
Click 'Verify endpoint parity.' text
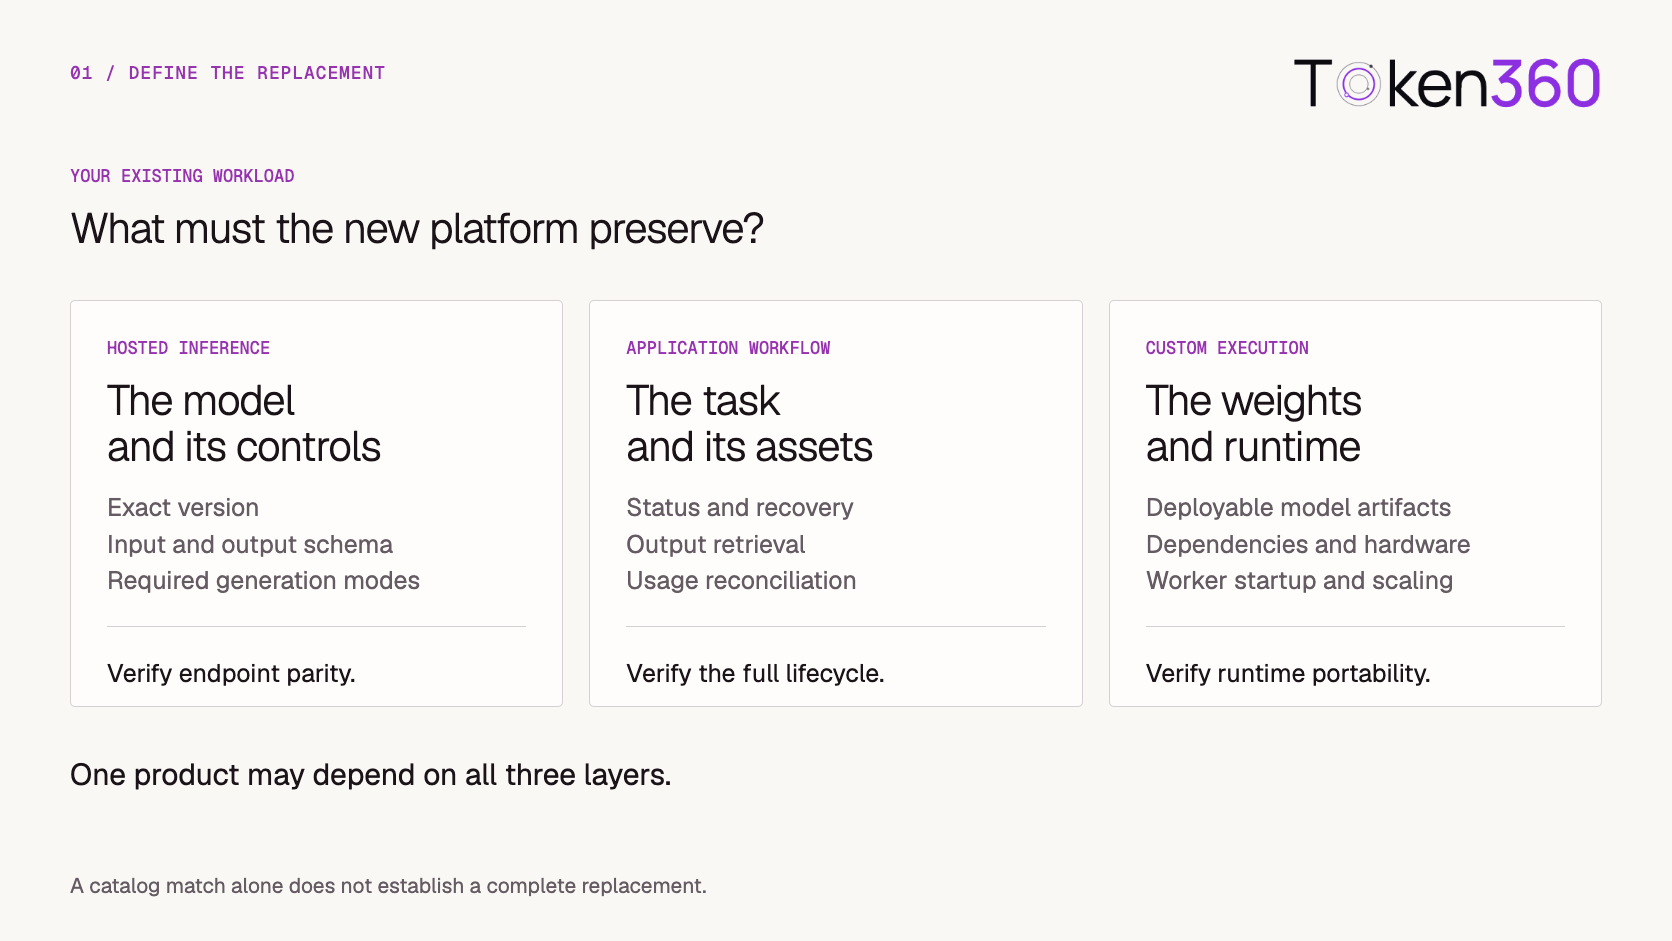(x=231, y=674)
